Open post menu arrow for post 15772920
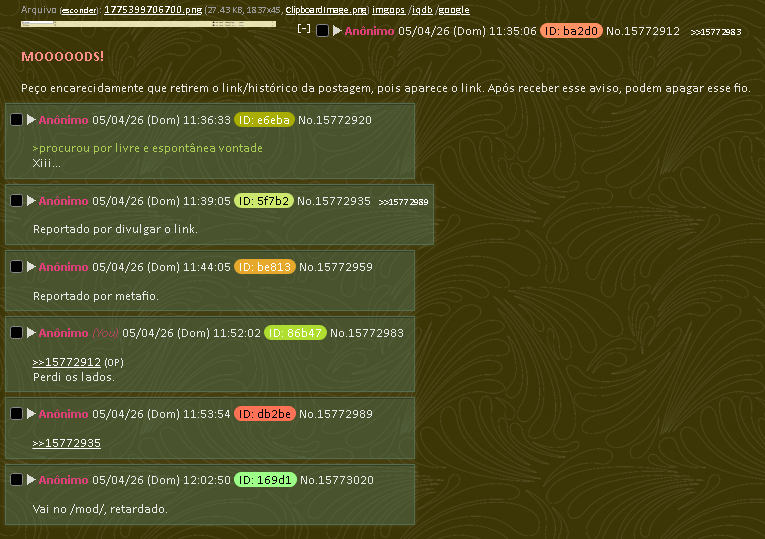This screenshot has height=539, width=765. [x=31, y=120]
